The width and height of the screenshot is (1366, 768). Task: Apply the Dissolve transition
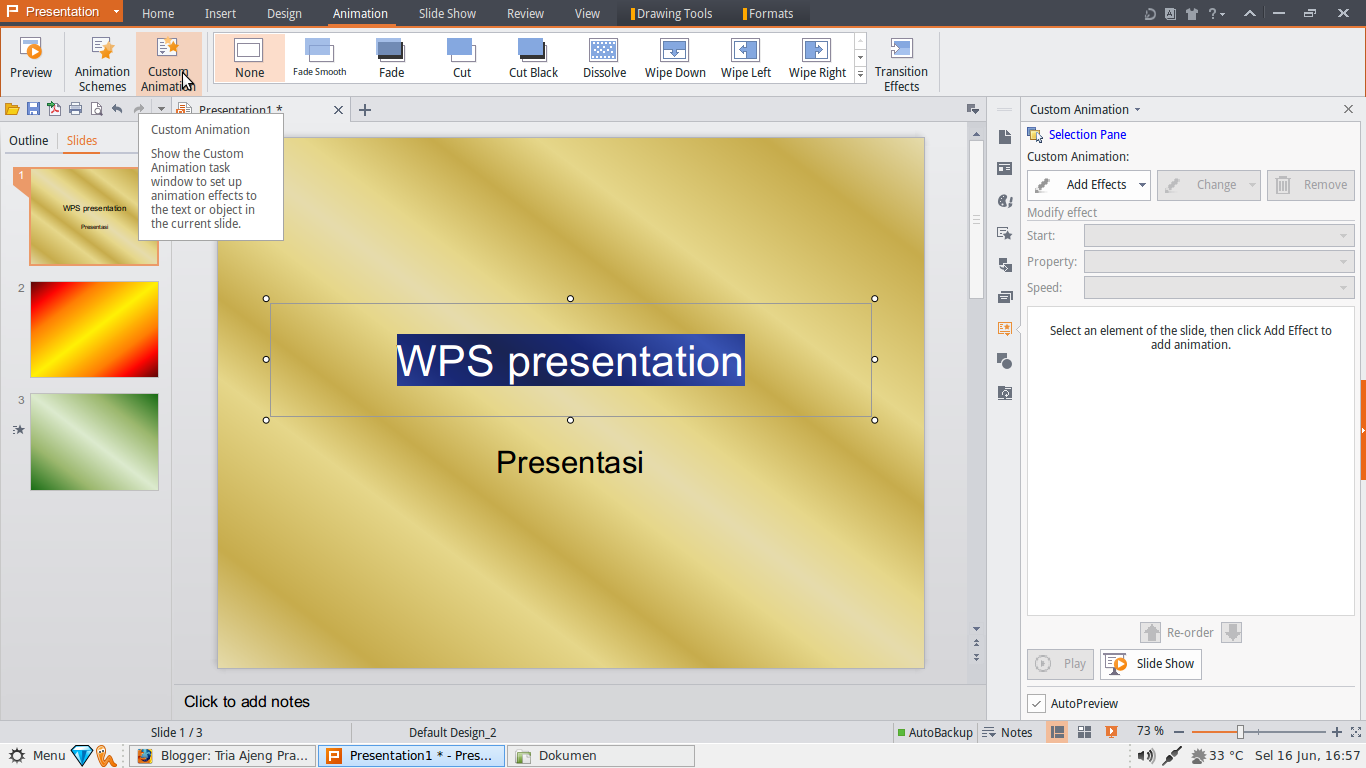pyautogui.click(x=604, y=57)
